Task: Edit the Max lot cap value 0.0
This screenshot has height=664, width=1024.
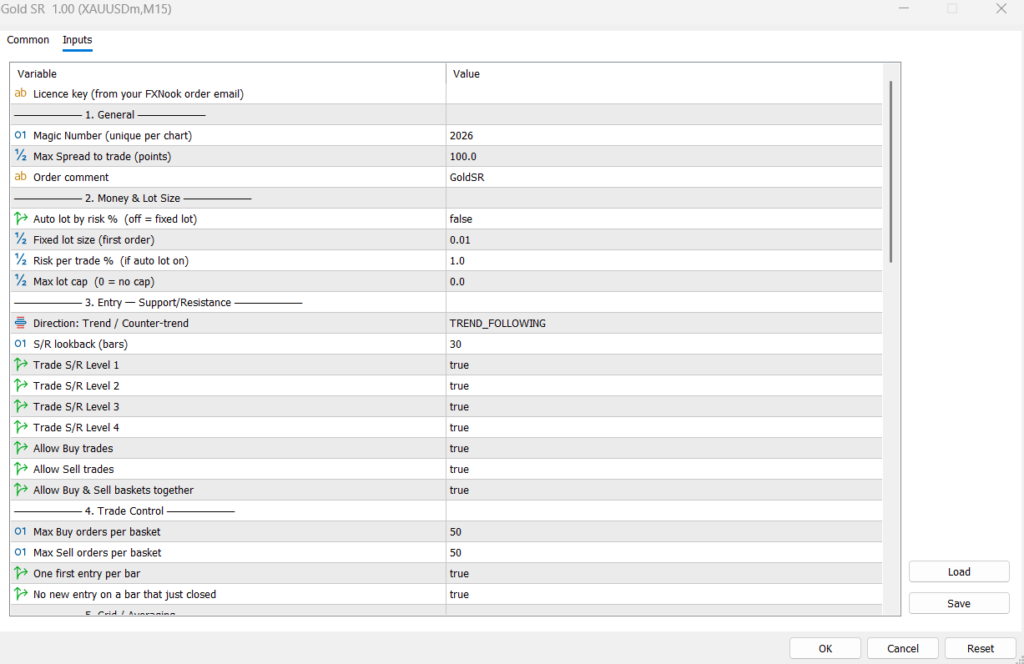Action: (x=664, y=281)
